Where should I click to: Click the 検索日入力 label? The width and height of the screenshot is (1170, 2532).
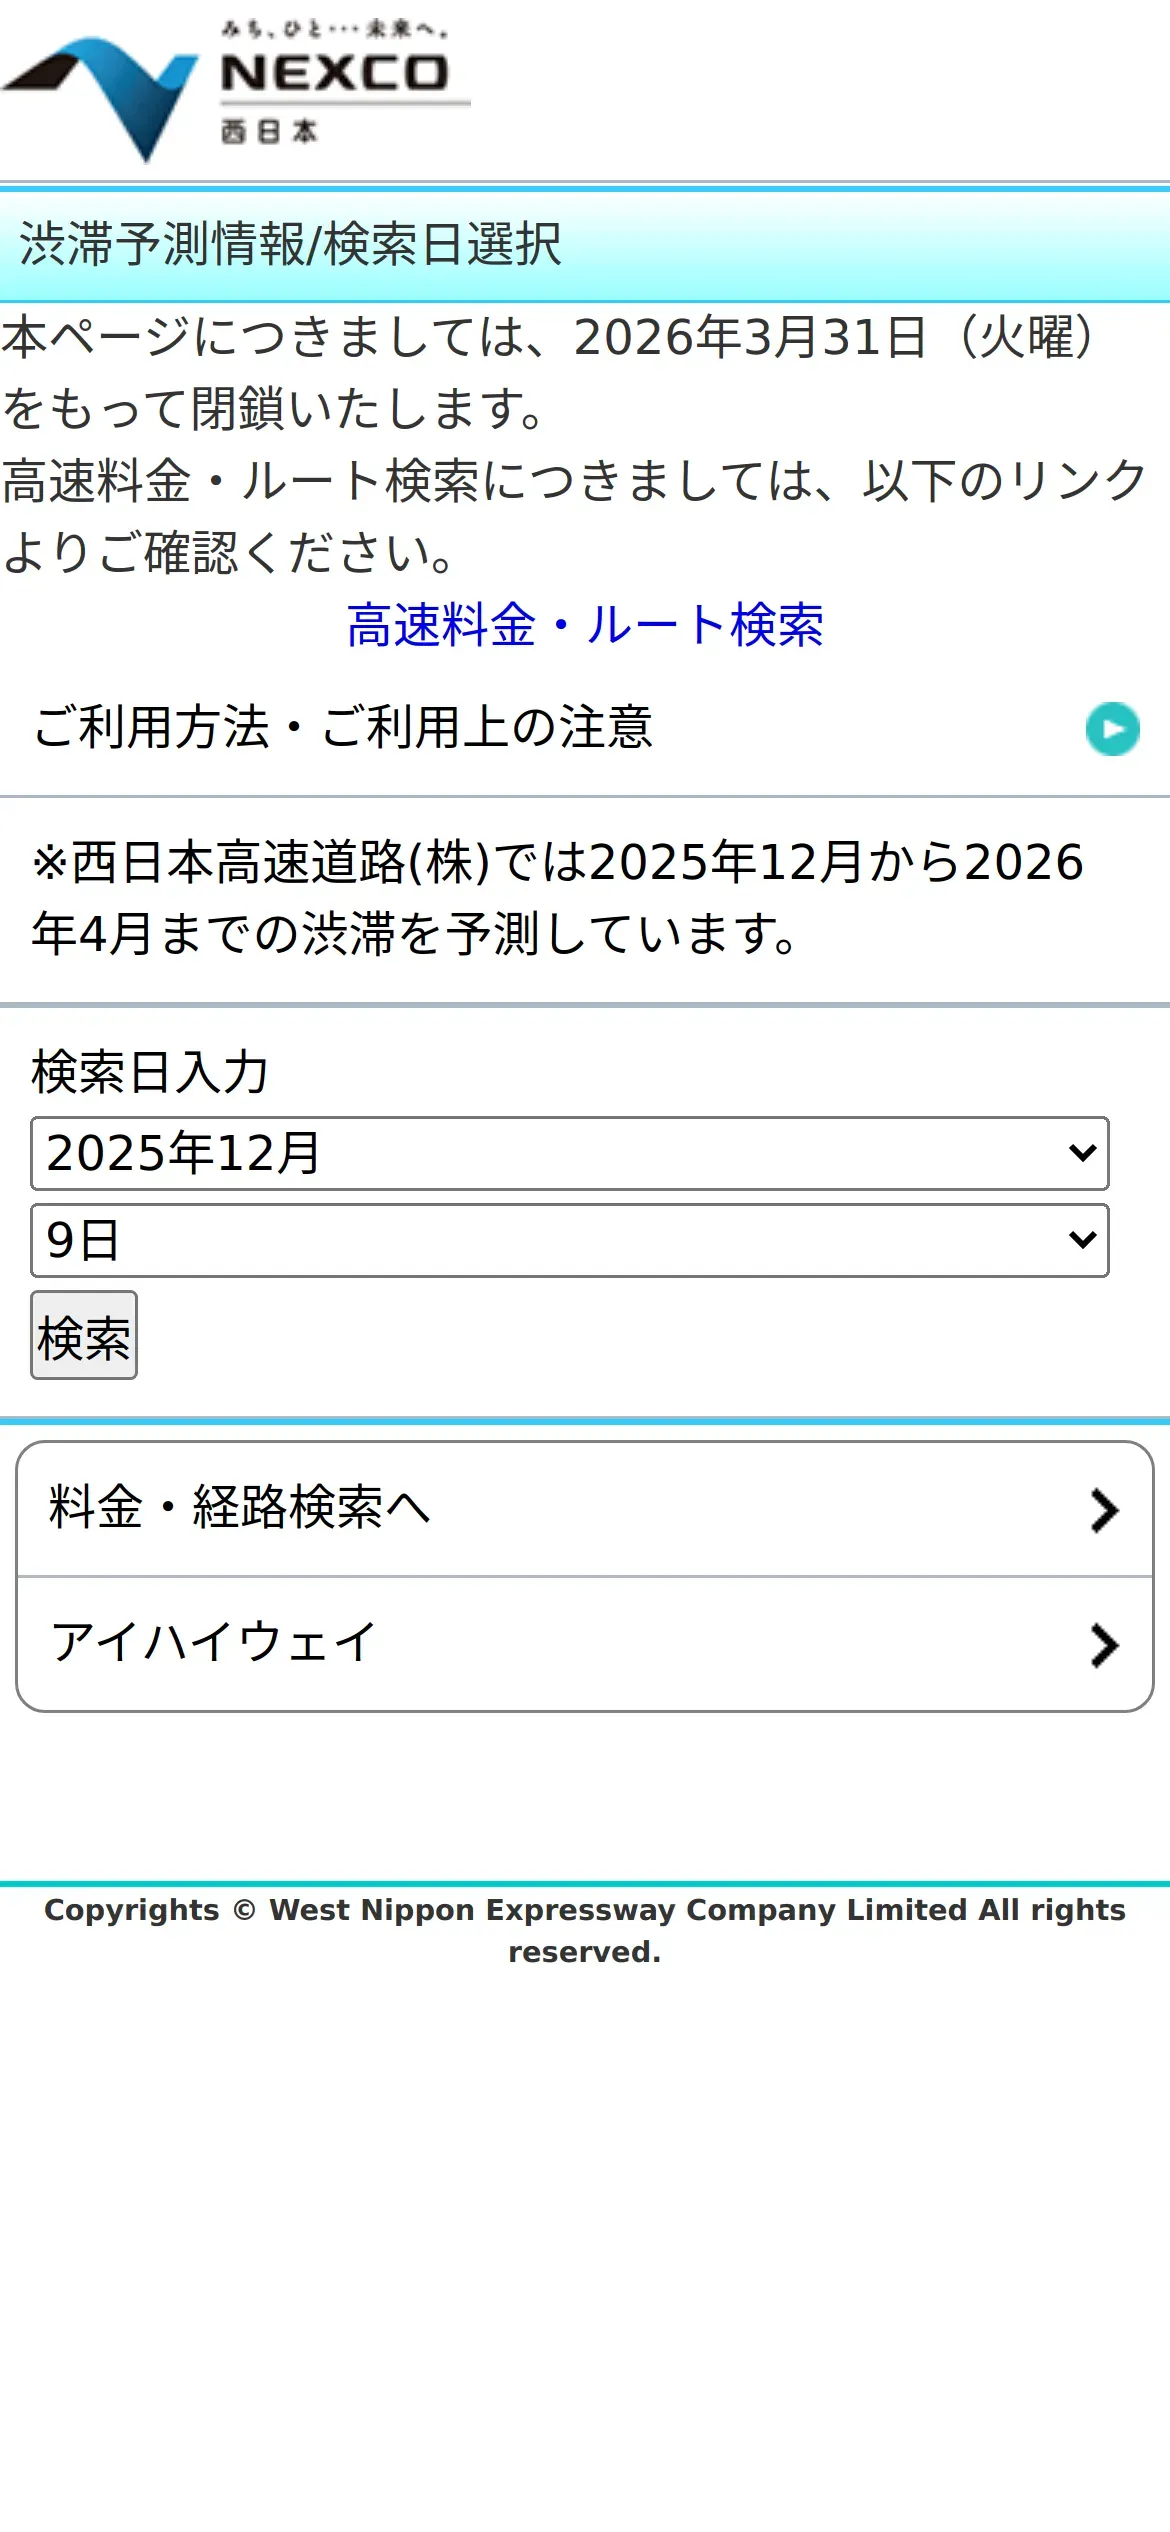150,1072
